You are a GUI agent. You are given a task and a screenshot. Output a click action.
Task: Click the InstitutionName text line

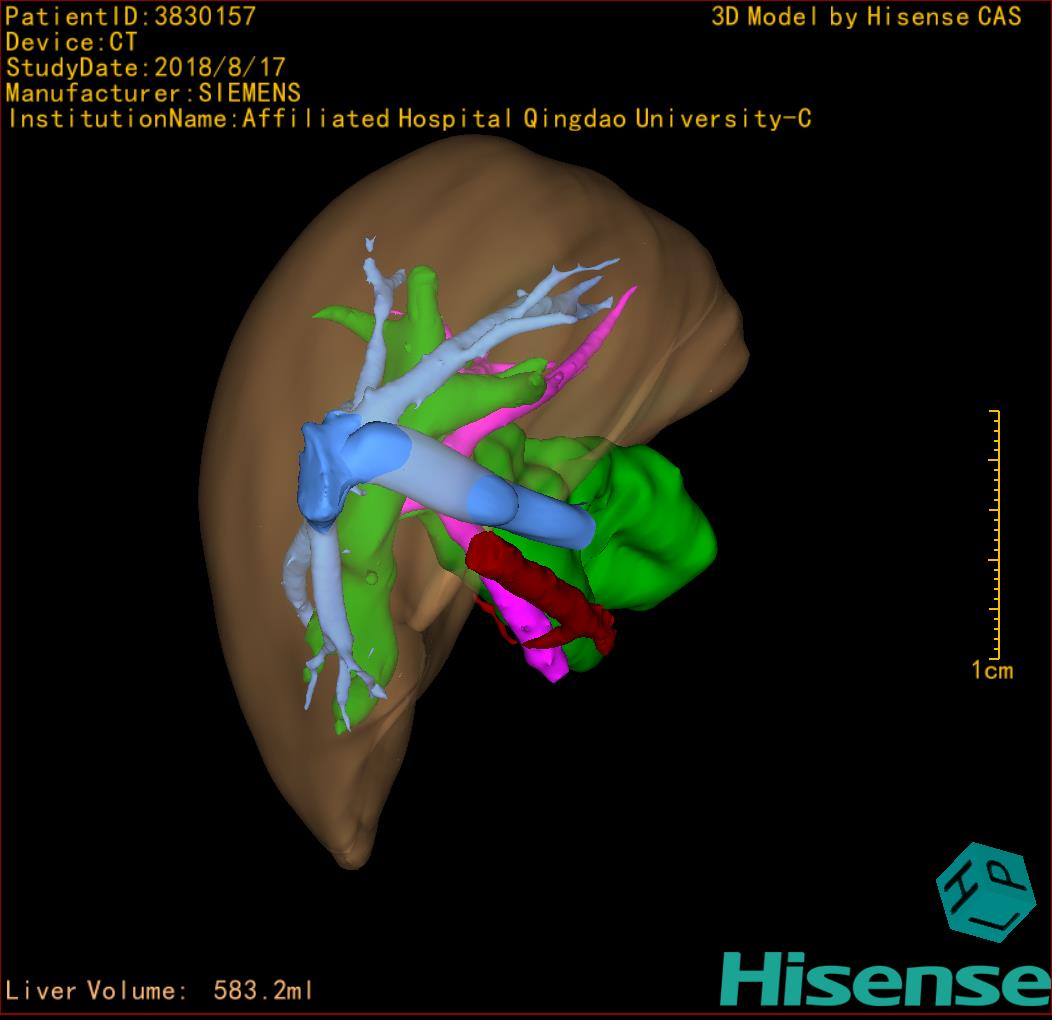pyautogui.click(x=409, y=119)
